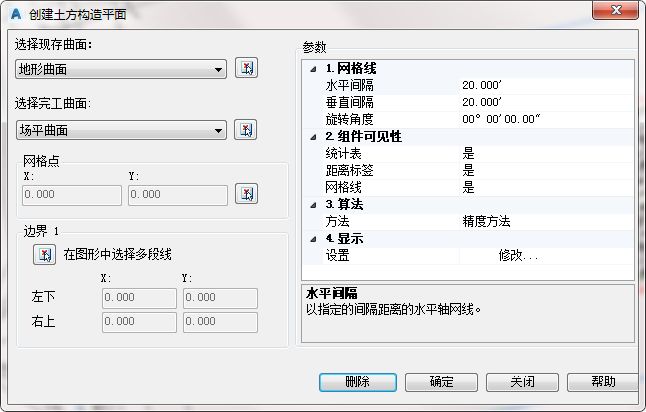Click the 网格点 Y input field
The height and width of the screenshot is (412, 646).
coord(178,194)
